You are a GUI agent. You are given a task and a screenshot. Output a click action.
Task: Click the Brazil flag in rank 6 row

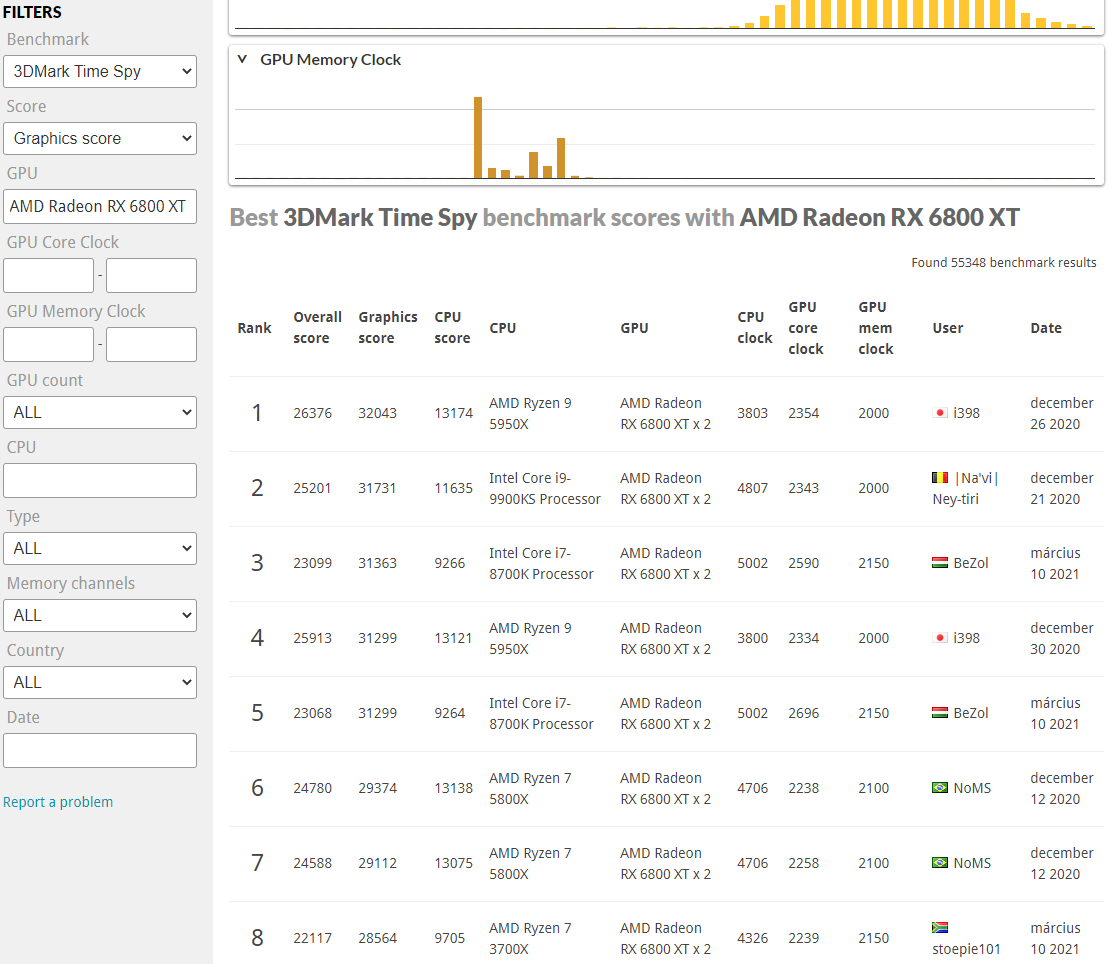(x=940, y=788)
